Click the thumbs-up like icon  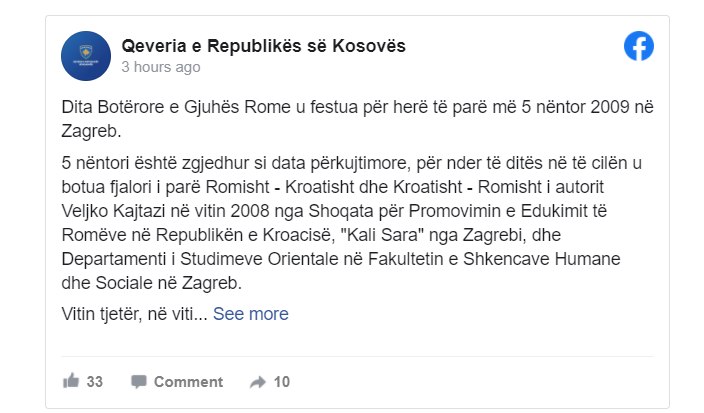click(71, 381)
